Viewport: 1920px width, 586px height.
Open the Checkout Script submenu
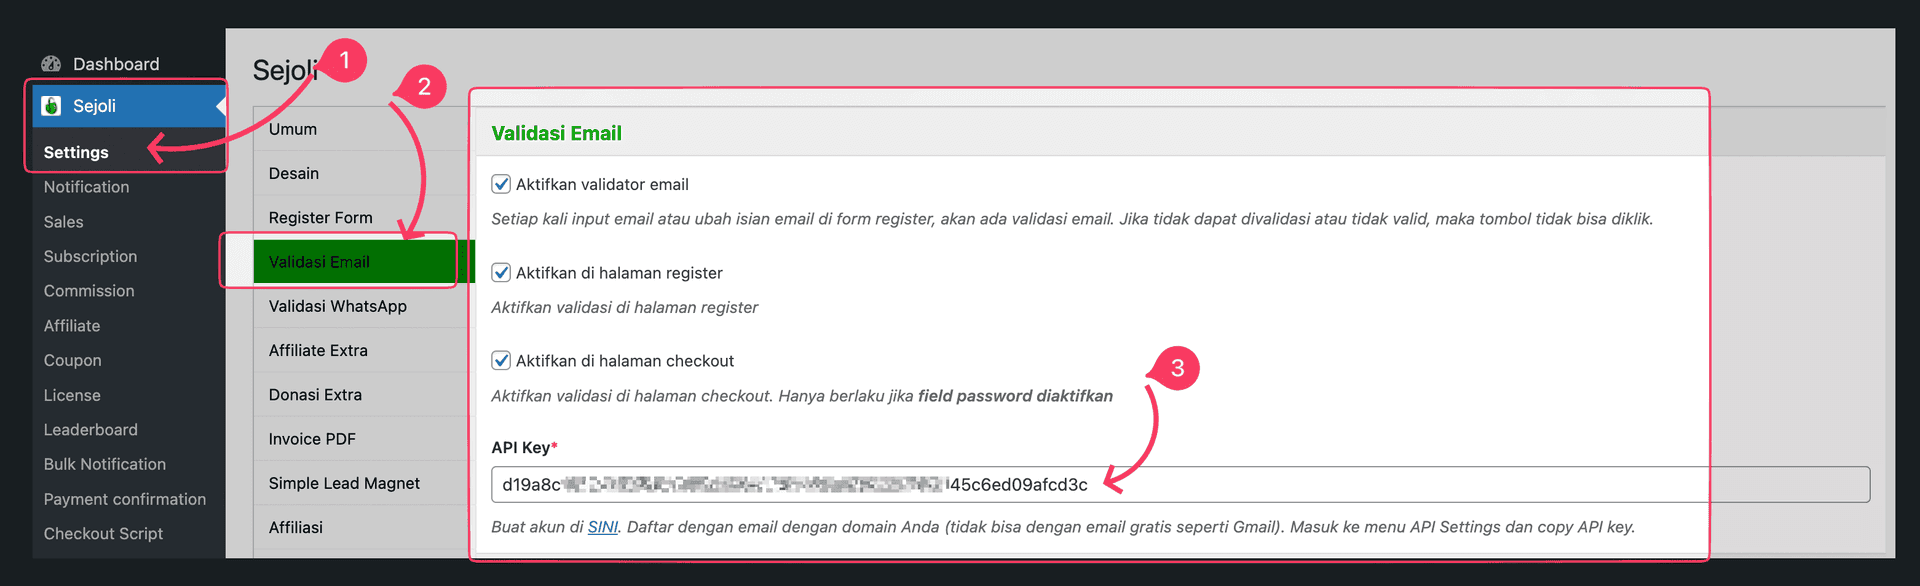click(103, 534)
